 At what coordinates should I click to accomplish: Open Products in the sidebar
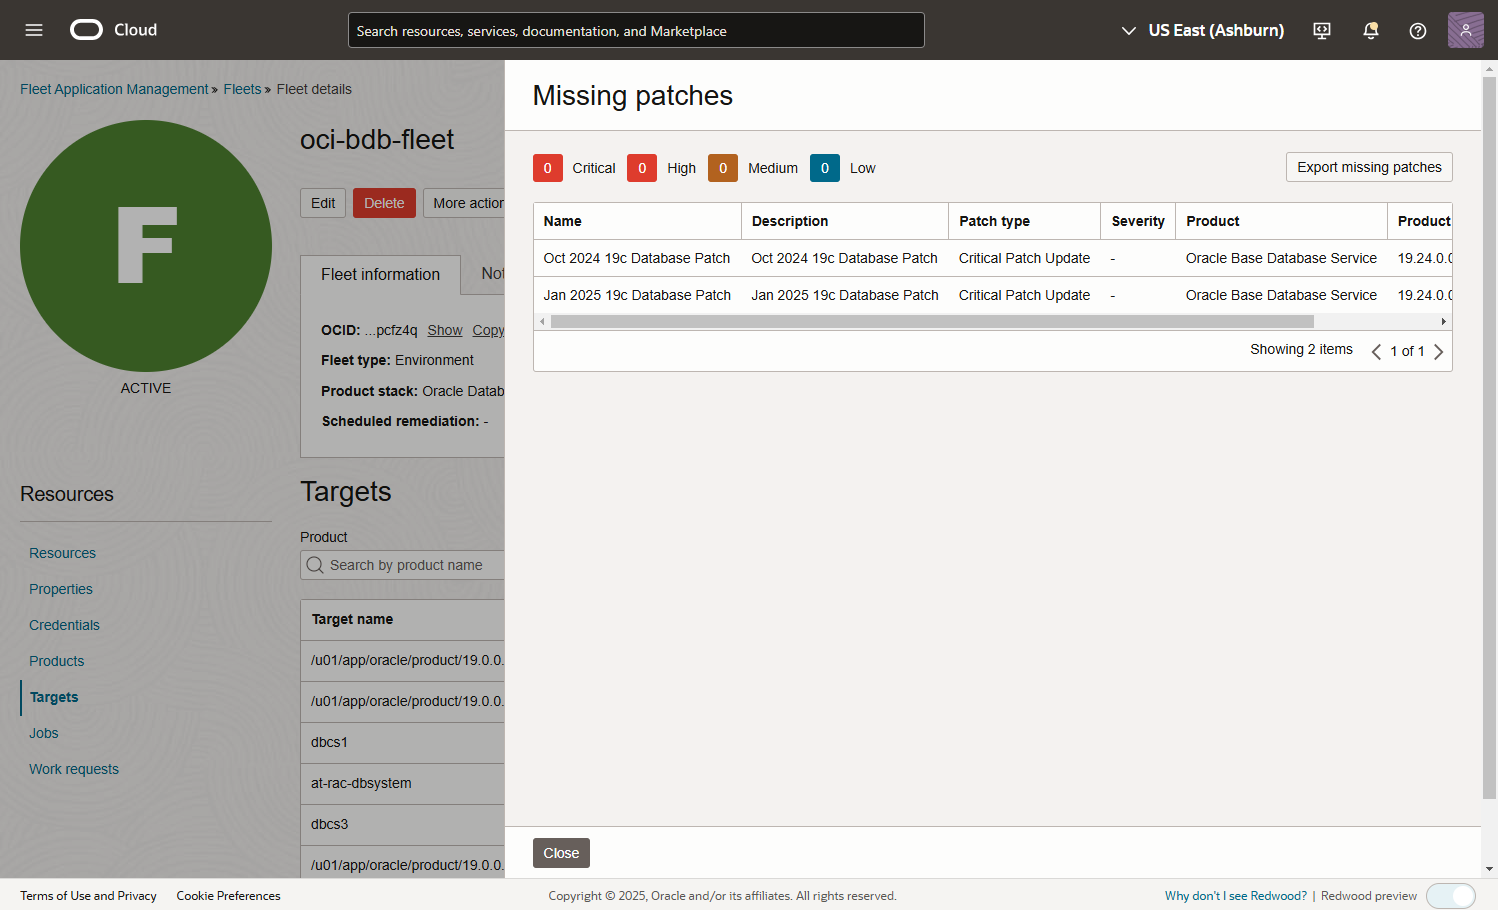pos(57,661)
